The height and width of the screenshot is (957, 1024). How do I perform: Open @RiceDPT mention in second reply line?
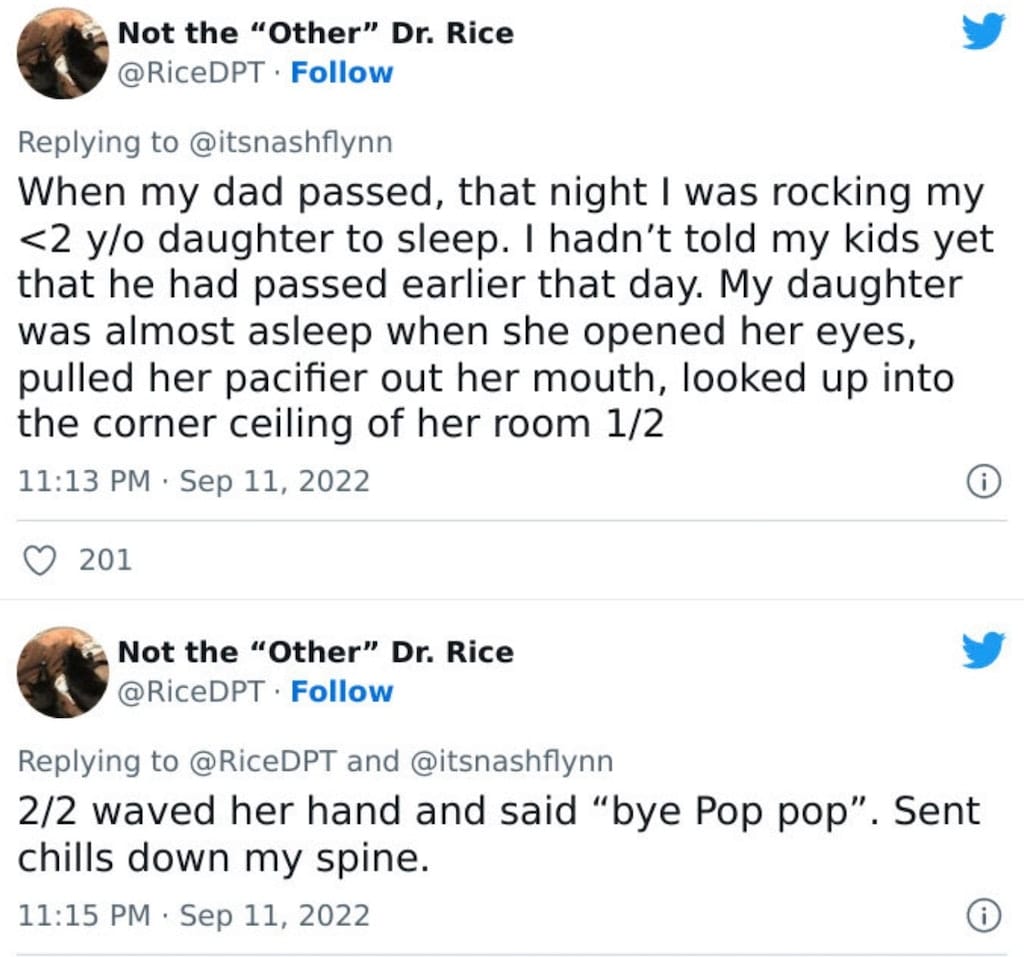coord(263,761)
